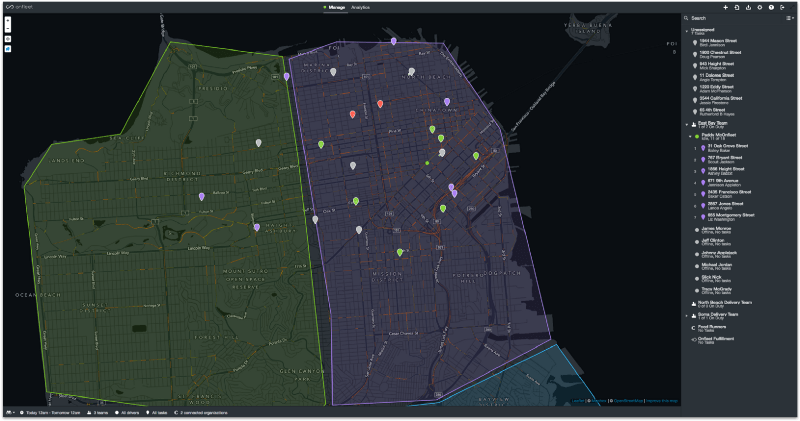
Task: Click the export download icon
Action: pyautogui.click(x=748, y=7)
